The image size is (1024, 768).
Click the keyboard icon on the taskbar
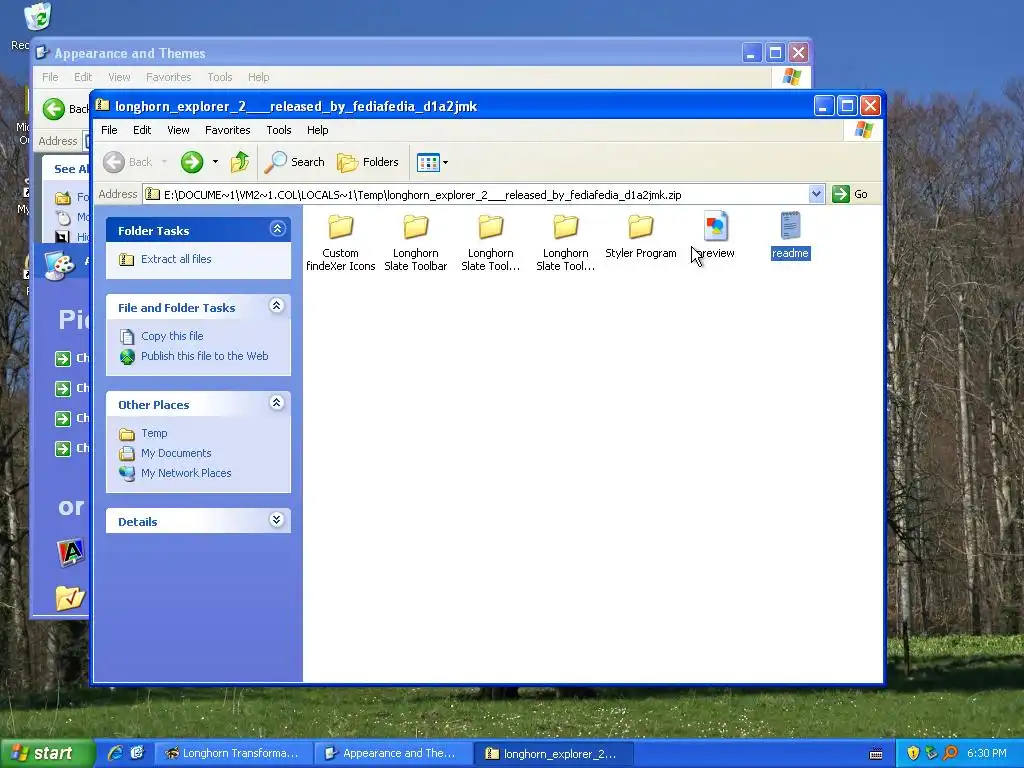[876, 754]
